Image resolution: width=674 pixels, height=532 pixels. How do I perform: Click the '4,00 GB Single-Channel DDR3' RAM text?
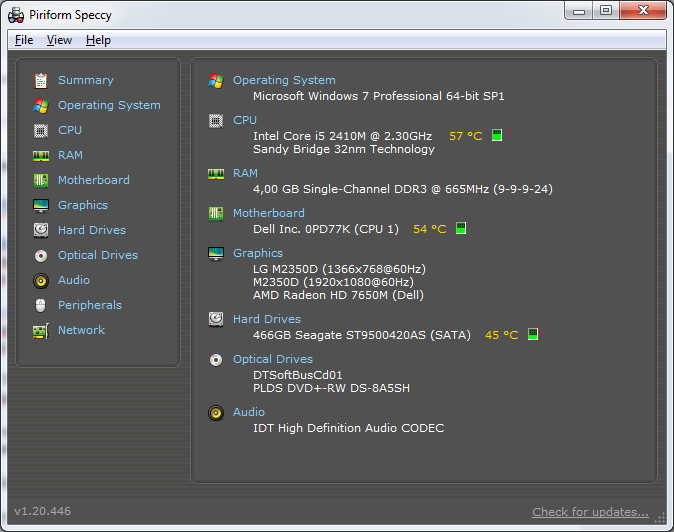click(340, 189)
